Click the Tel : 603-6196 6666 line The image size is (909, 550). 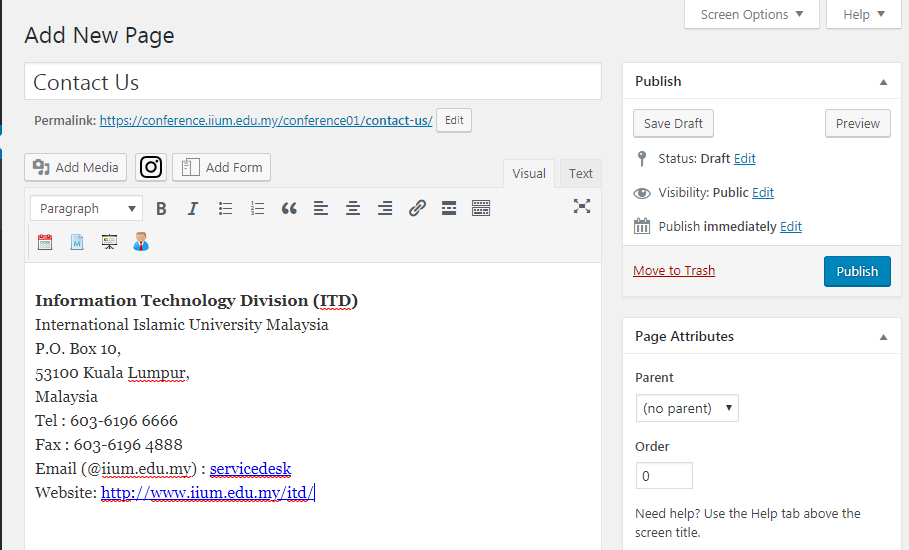tap(107, 421)
